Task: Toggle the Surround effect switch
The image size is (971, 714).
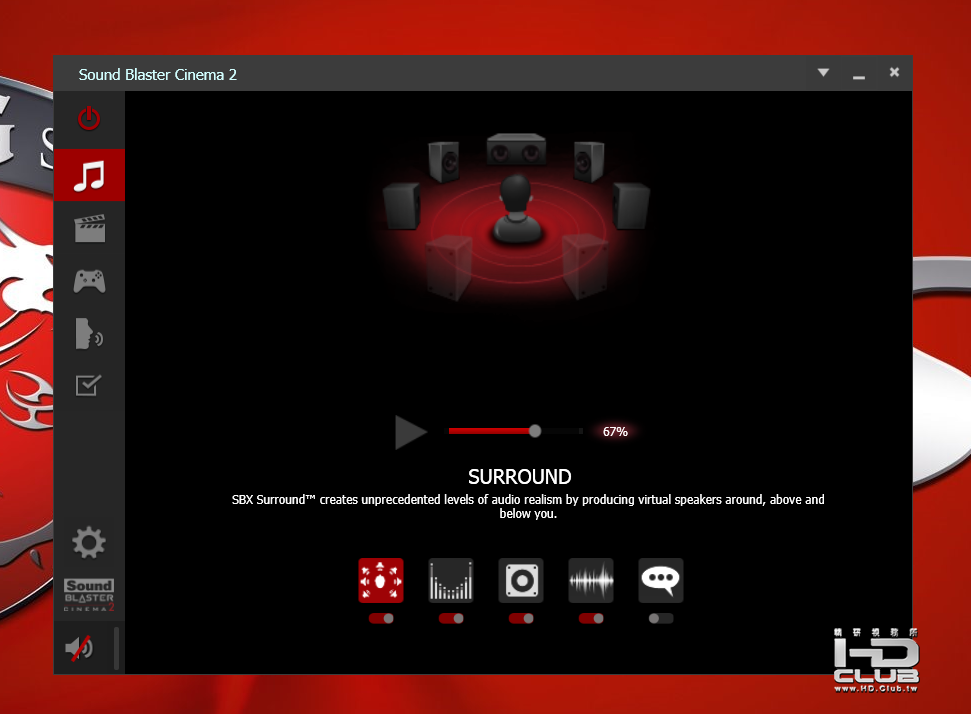Action: (x=381, y=618)
